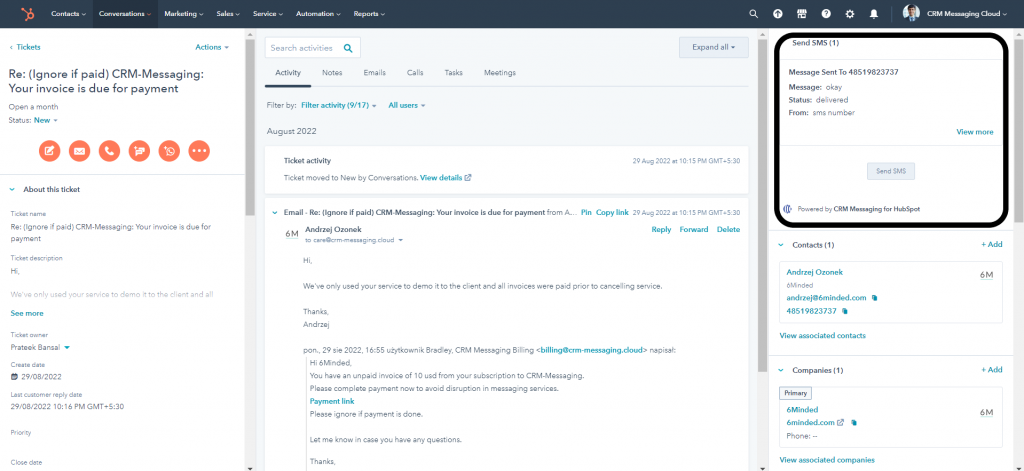Open the All users filter dropdown

407,105
